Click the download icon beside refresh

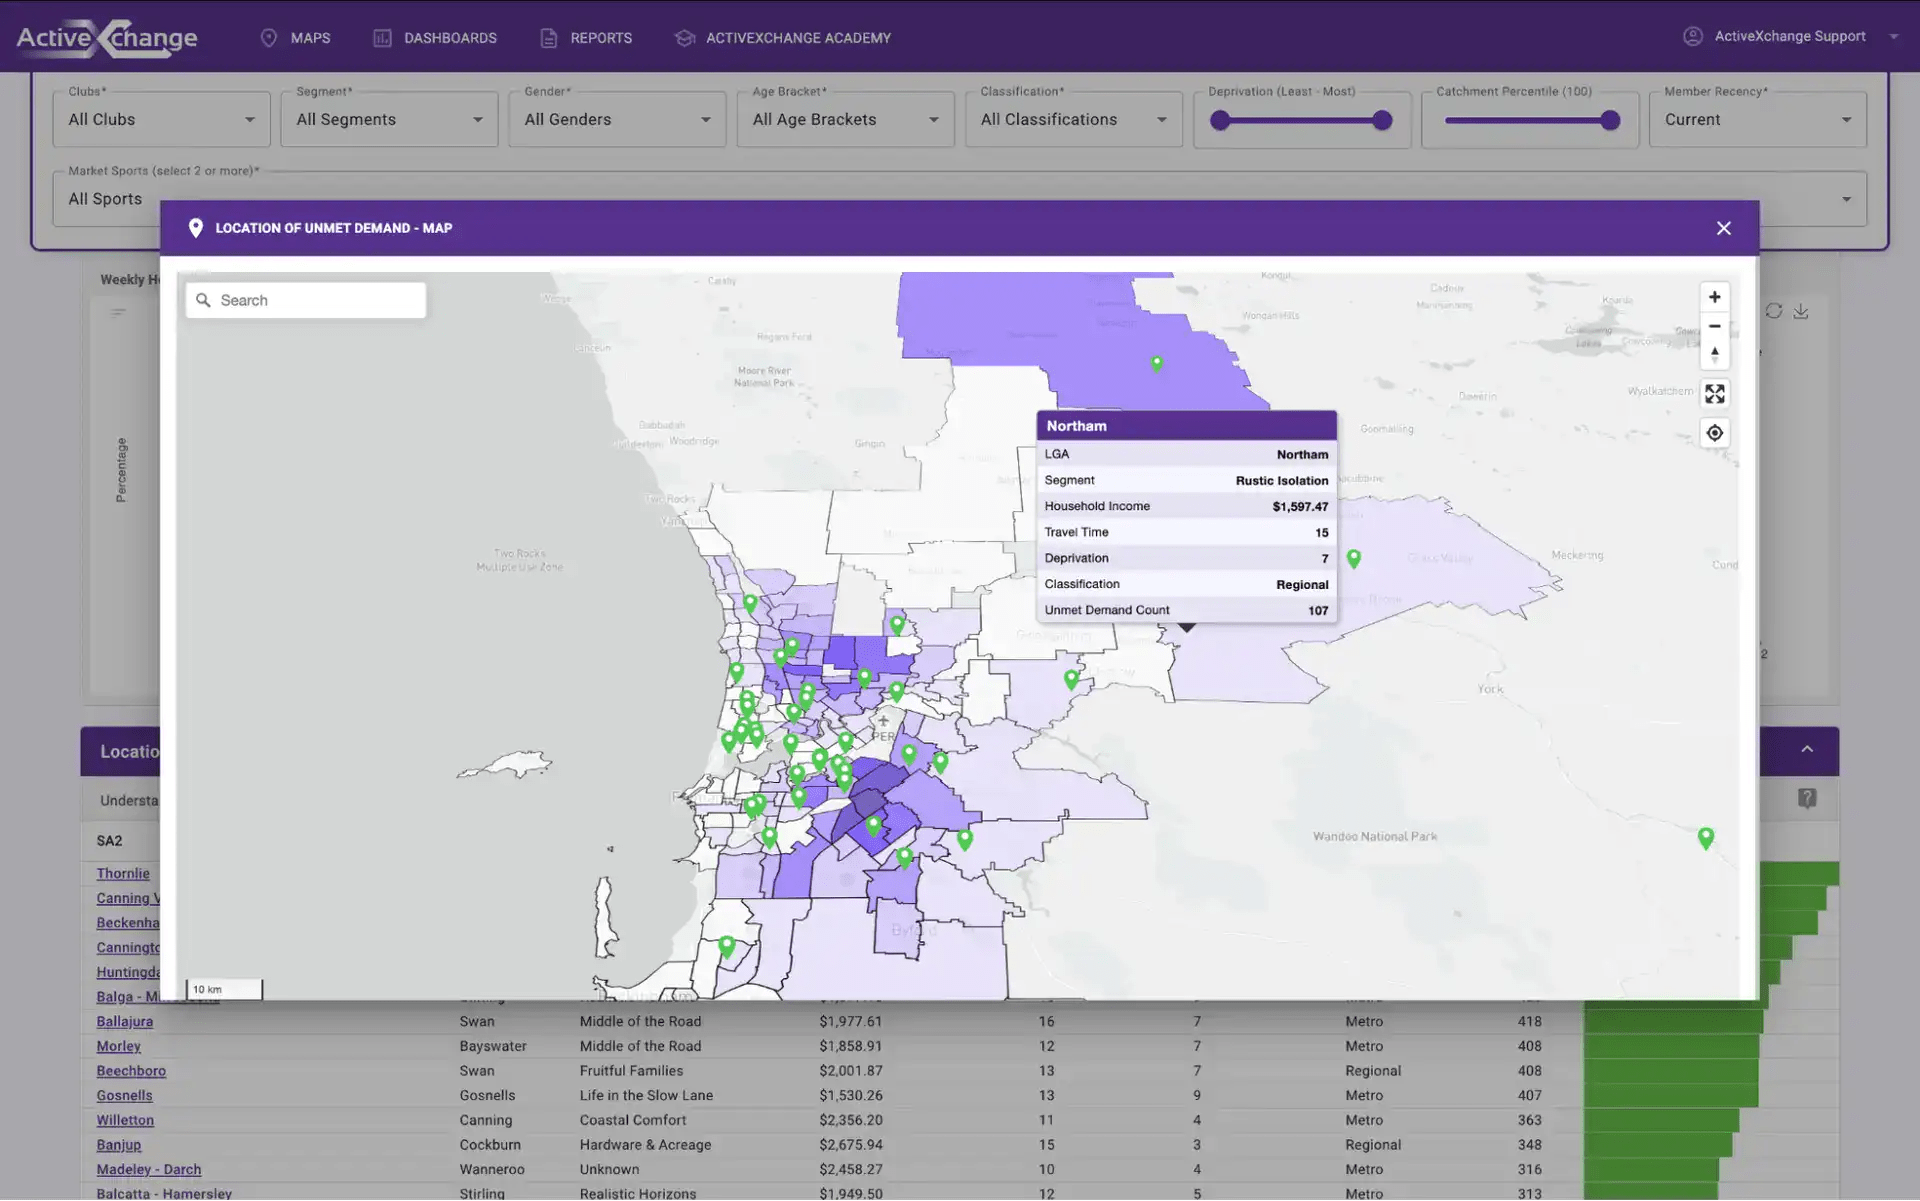(1801, 311)
